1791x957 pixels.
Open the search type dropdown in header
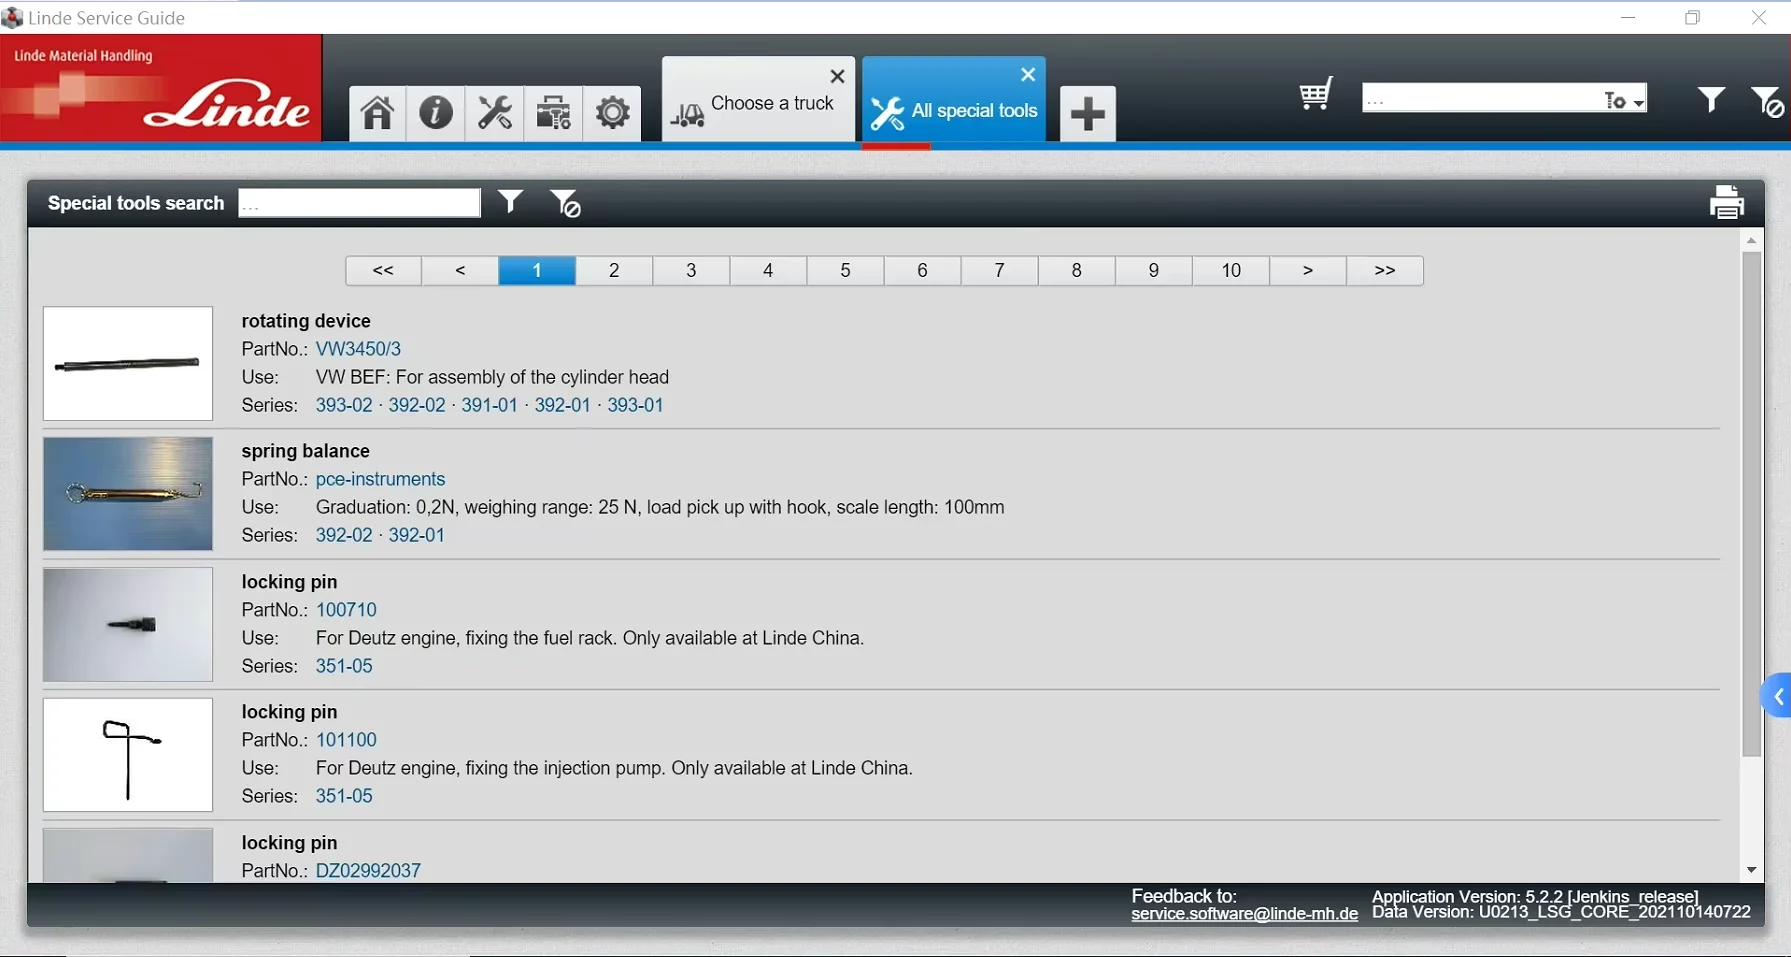pyautogui.click(x=1625, y=100)
